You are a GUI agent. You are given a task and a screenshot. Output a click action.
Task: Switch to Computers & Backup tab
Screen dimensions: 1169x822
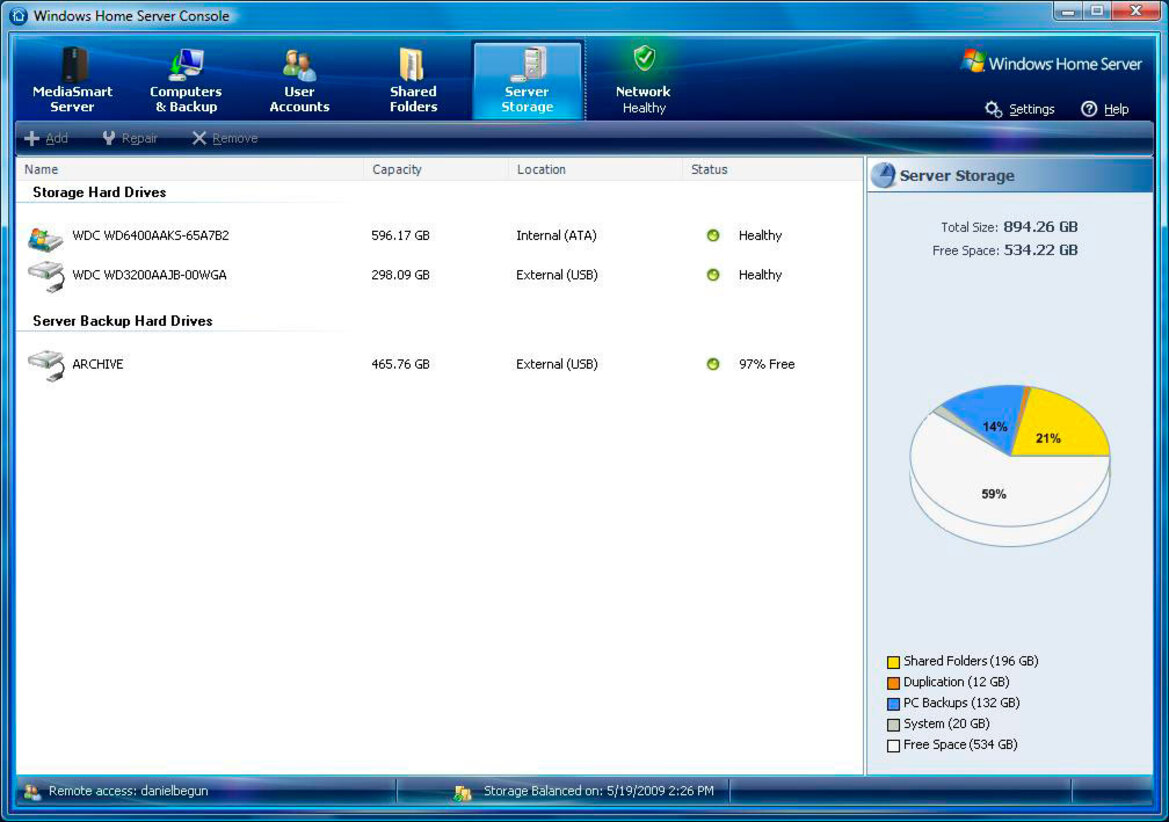[x=186, y=80]
